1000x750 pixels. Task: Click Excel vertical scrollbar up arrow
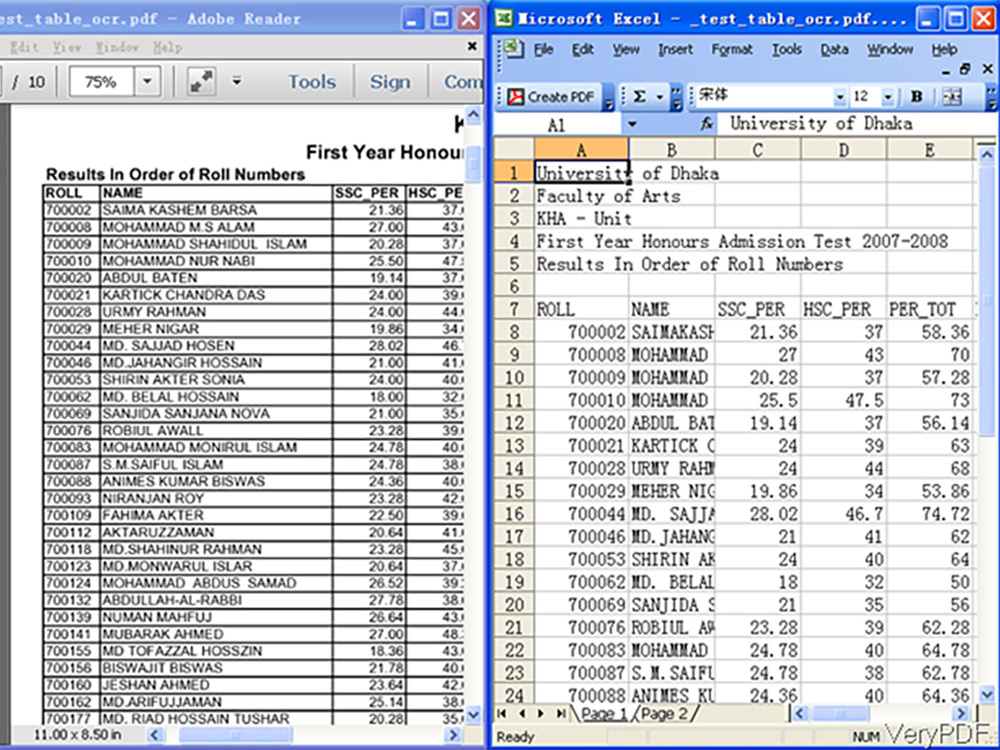(987, 154)
